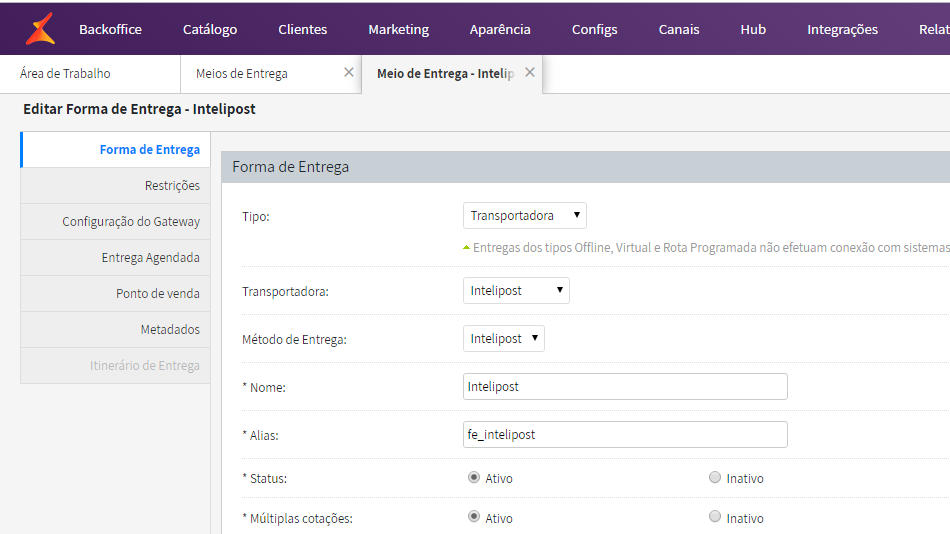Open Itinerário de Entrega side tab
This screenshot has width=950, height=534.
point(116,365)
